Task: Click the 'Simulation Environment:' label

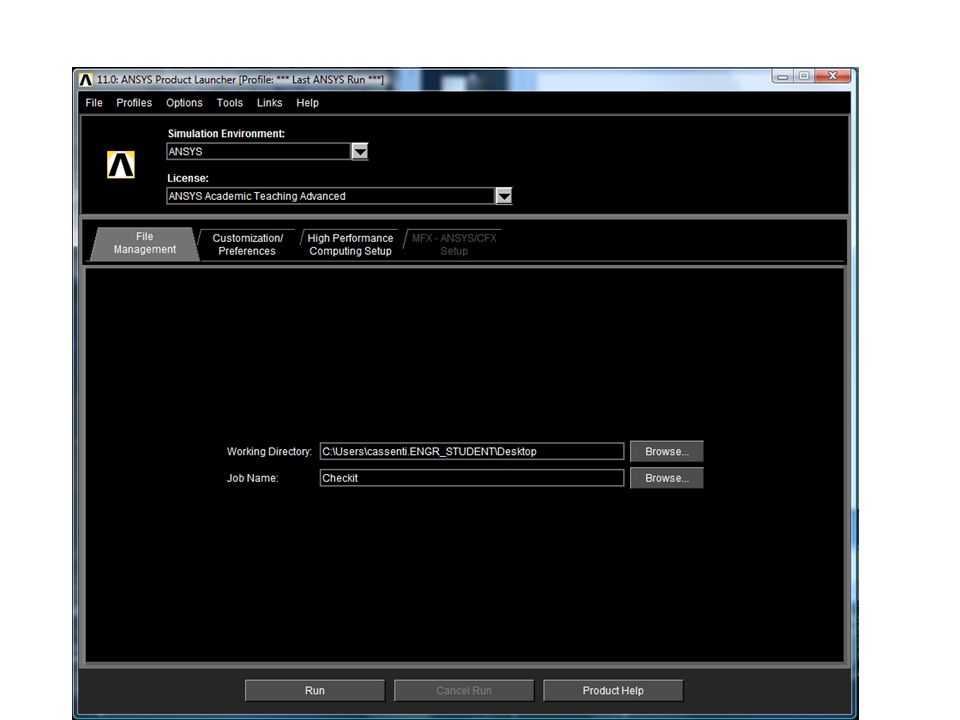Action: 226,133
